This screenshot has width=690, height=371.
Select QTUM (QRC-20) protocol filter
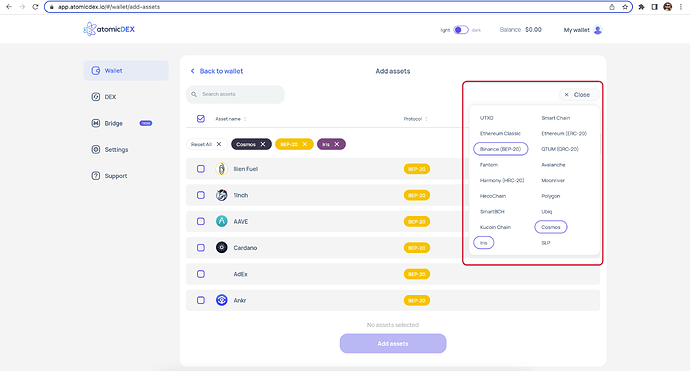pyautogui.click(x=560, y=149)
